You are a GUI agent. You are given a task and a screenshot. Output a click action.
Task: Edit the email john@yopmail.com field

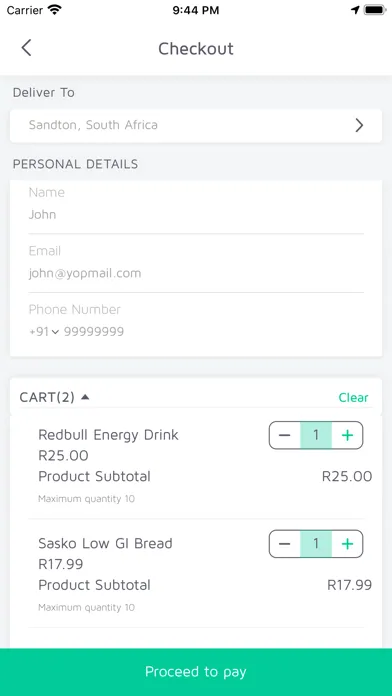click(196, 273)
